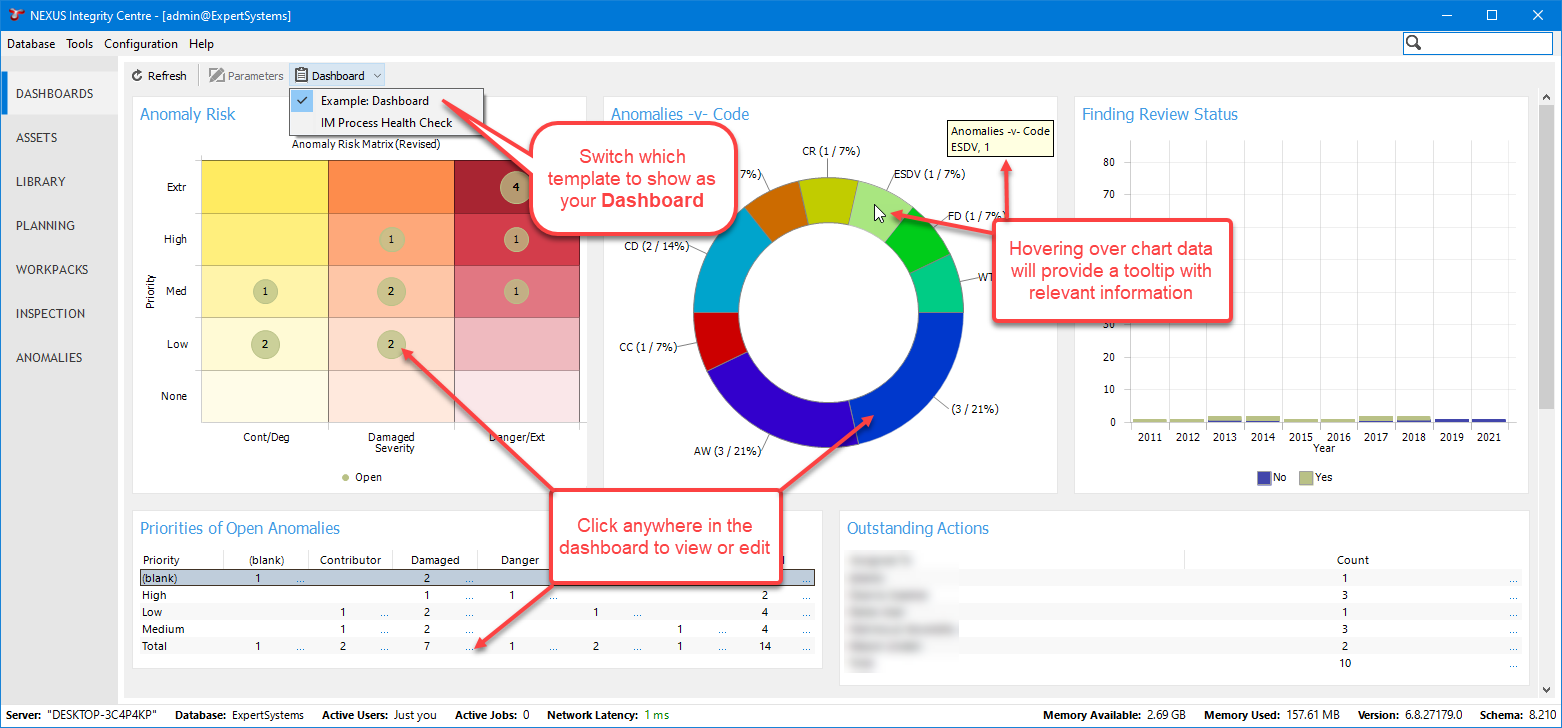Toggle the Yes series legend marker
Screen dimensions: 1562x728
click(1305, 477)
